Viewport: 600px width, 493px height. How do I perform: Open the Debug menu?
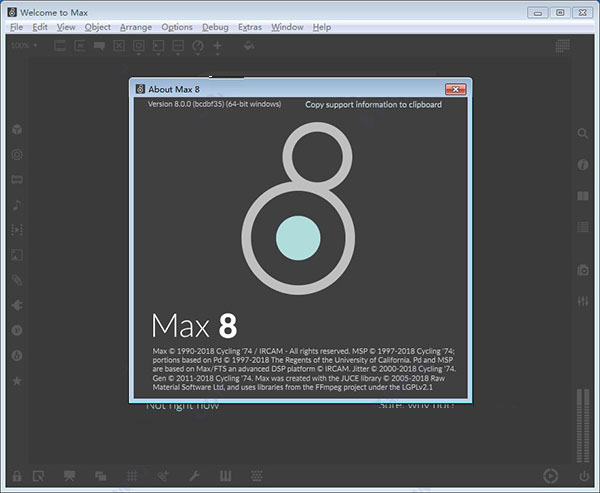point(215,27)
